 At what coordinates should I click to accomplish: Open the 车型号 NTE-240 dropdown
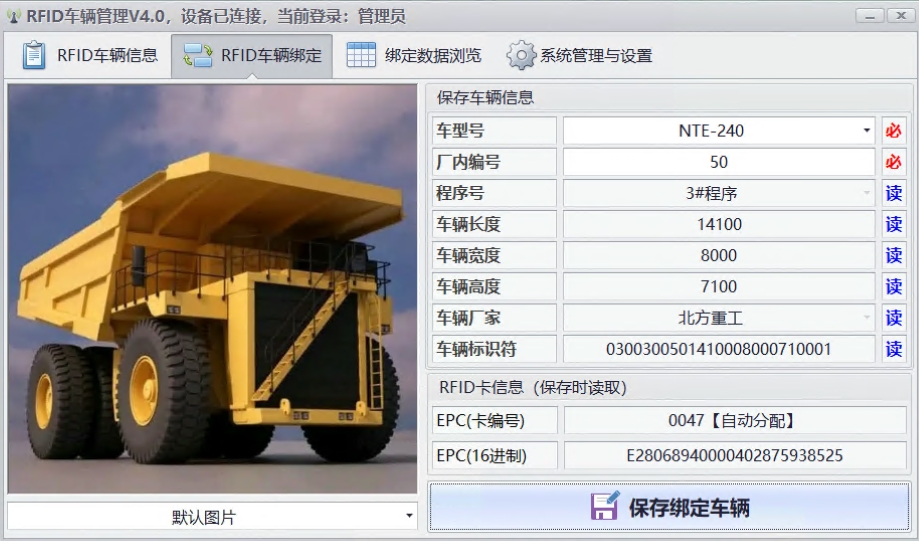(866, 131)
